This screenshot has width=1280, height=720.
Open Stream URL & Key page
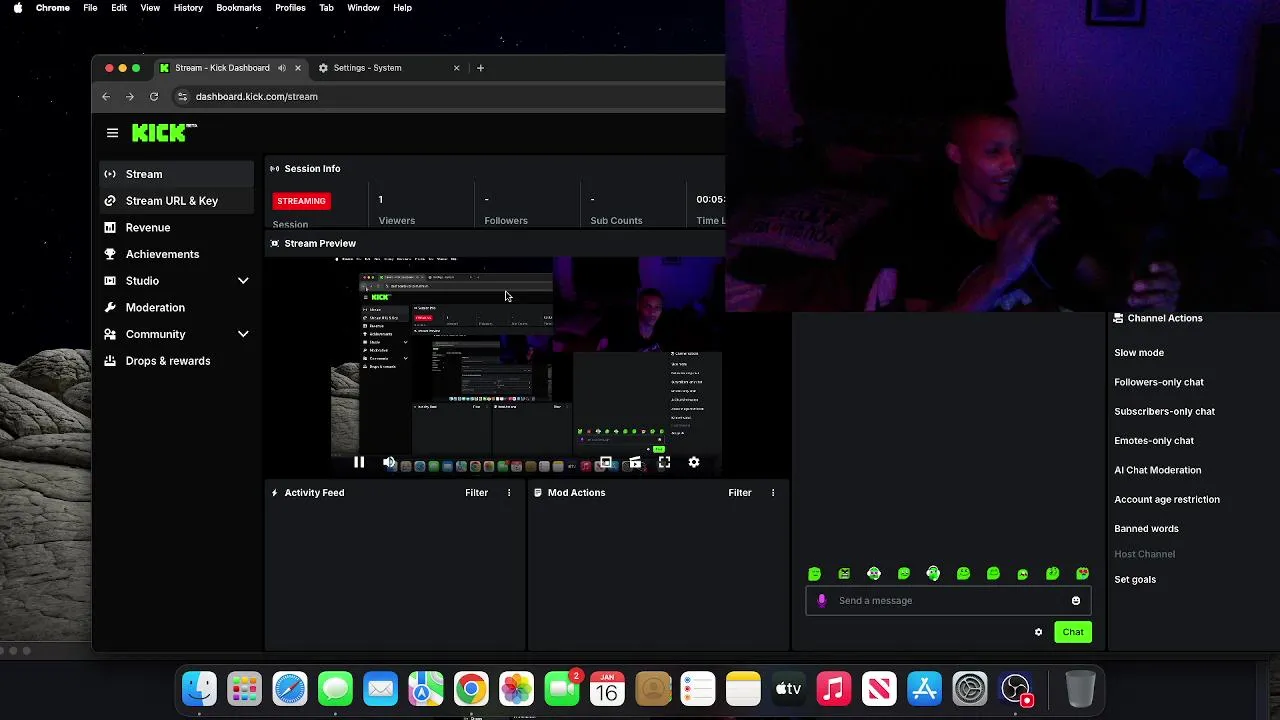(x=177, y=201)
